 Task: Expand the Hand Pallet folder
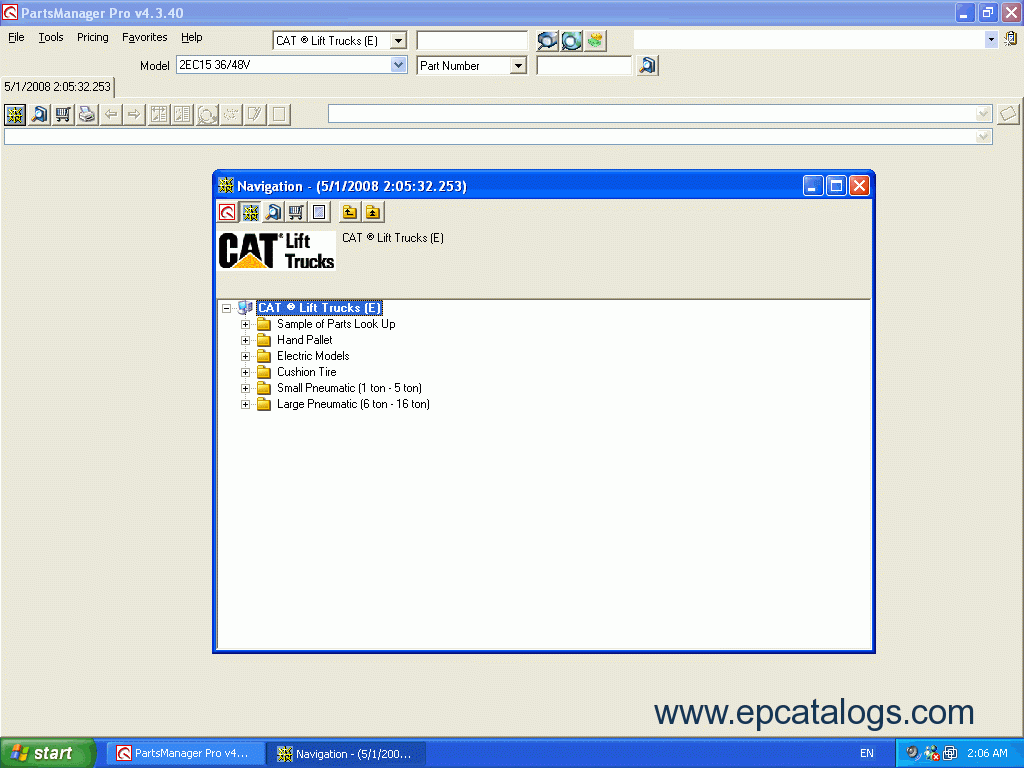246,340
